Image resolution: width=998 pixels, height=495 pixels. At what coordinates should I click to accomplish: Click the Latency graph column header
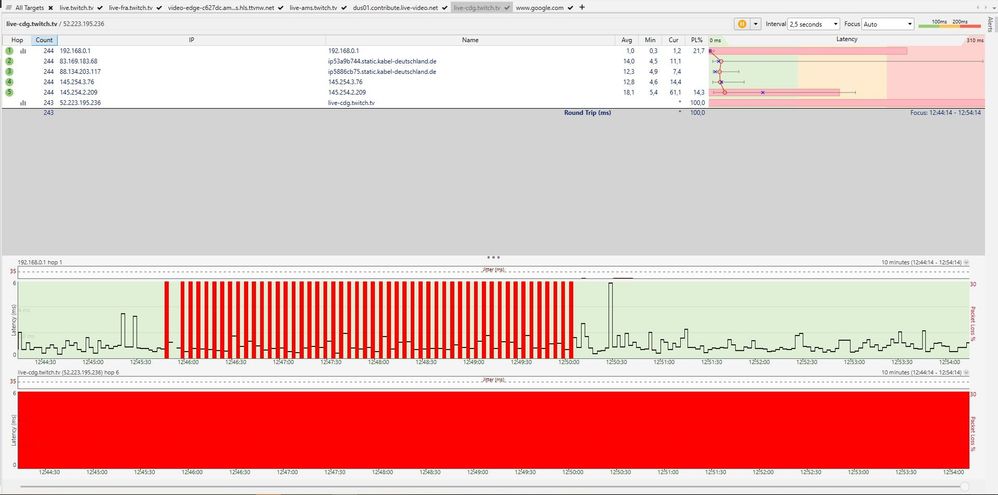click(847, 39)
